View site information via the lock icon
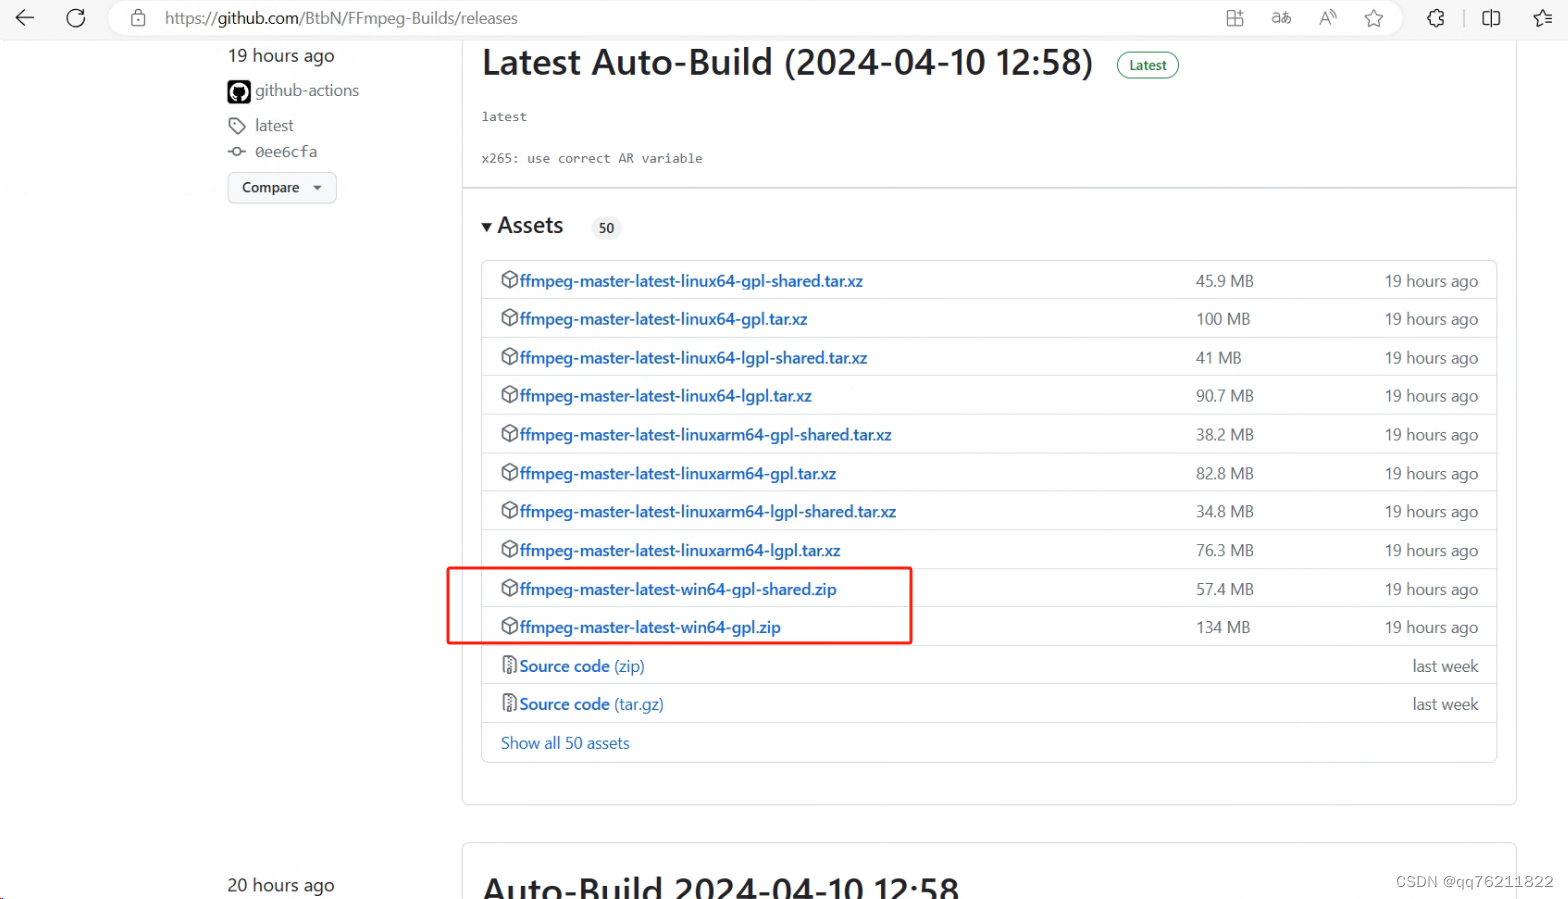This screenshot has height=899, width=1568. (138, 18)
